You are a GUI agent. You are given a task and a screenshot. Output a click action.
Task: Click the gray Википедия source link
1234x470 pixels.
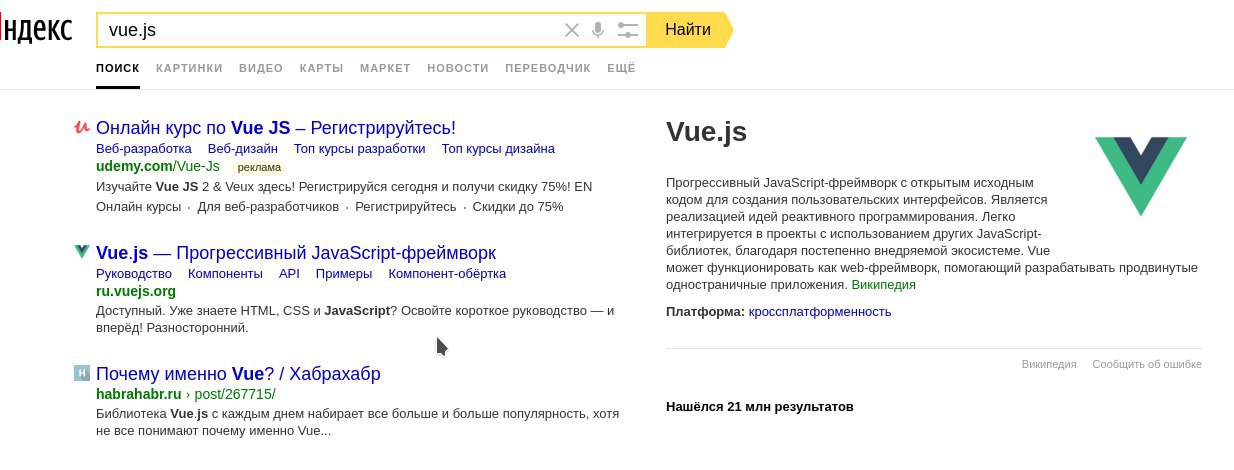click(1049, 365)
